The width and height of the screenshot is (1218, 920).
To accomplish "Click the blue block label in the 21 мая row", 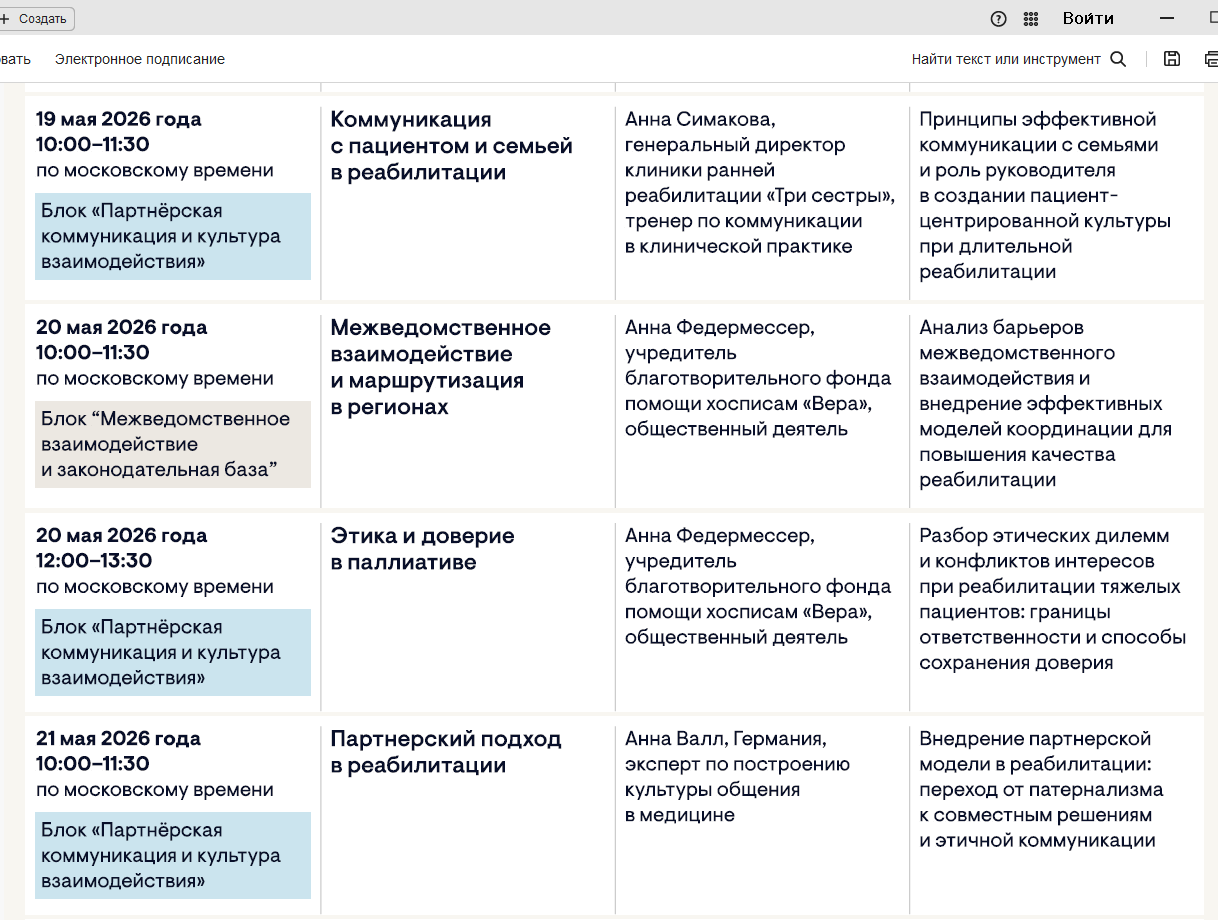I will 173,855.
